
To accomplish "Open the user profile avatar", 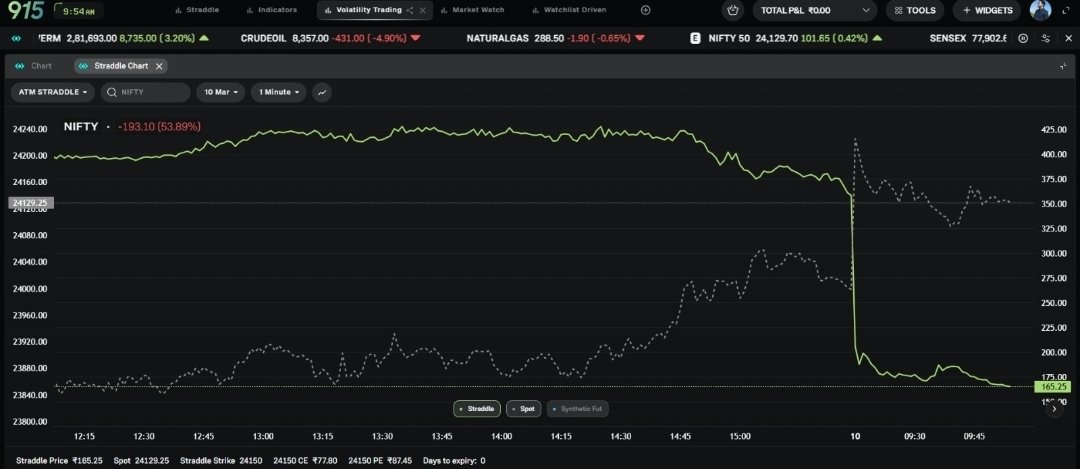I will tap(1041, 10).
